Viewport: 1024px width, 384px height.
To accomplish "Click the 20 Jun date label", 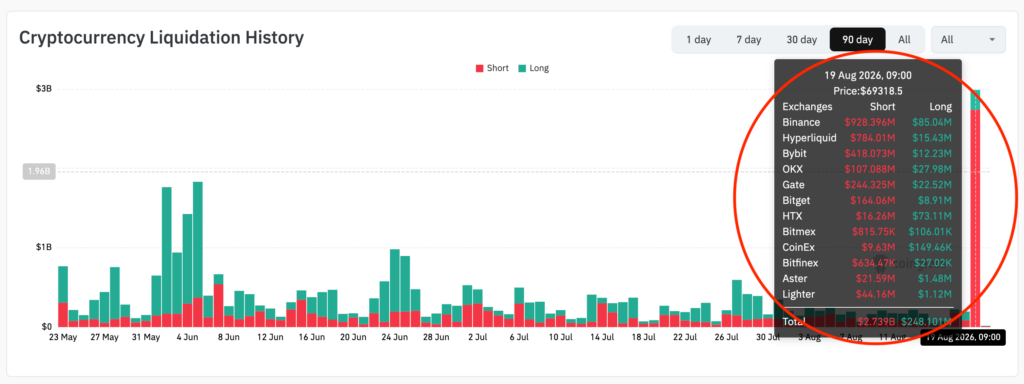I will click(353, 338).
